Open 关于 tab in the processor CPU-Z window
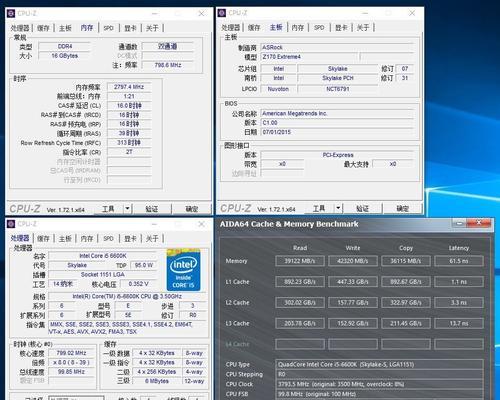500x400 pixels. pos(152,238)
